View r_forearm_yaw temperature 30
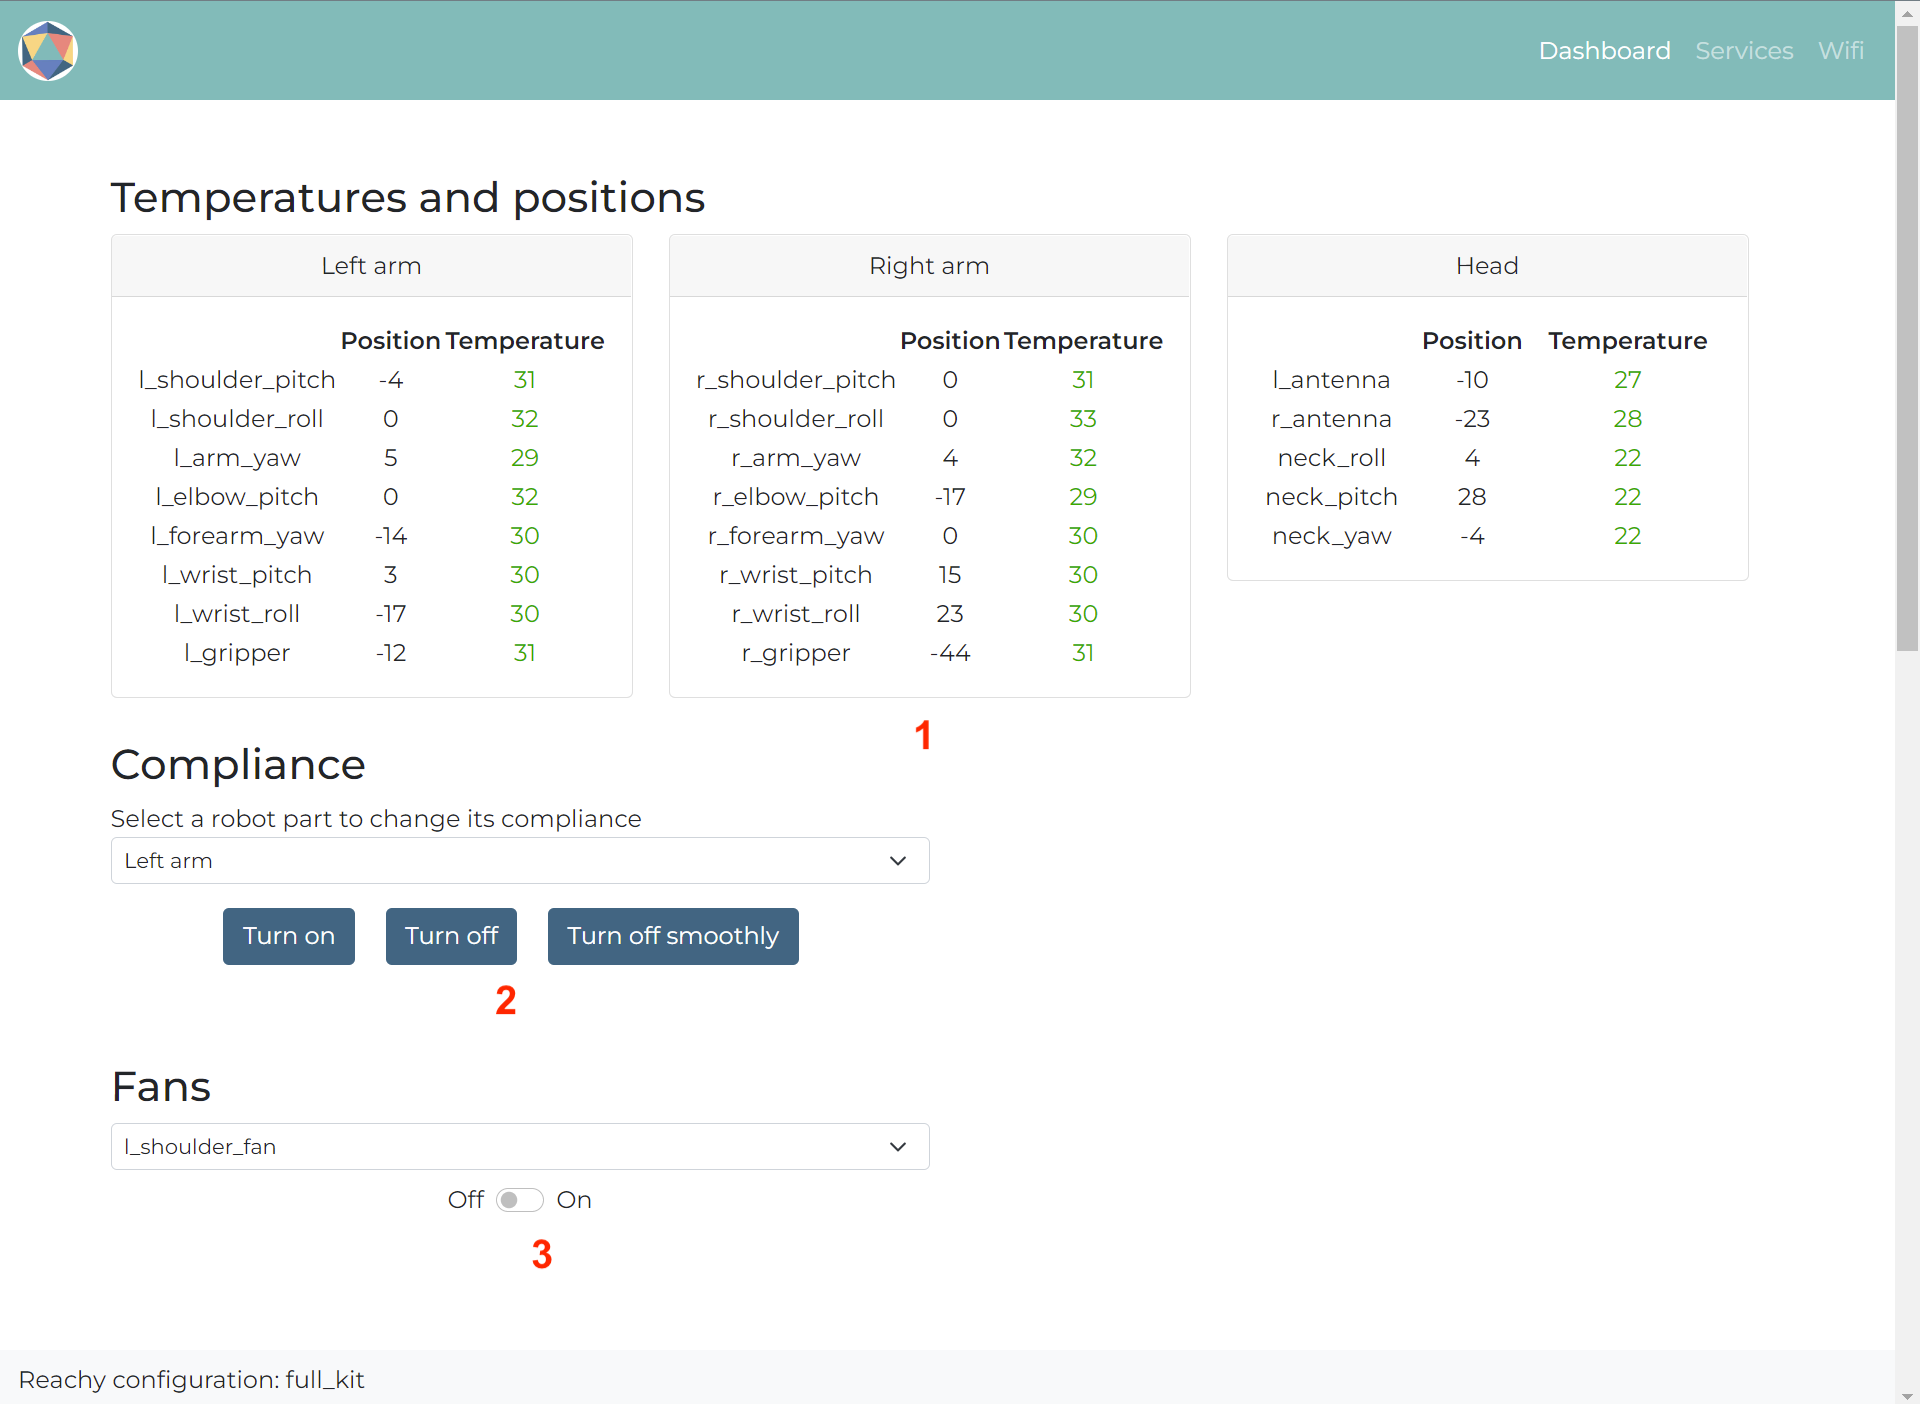This screenshot has height=1404, width=1920. (1081, 535)
